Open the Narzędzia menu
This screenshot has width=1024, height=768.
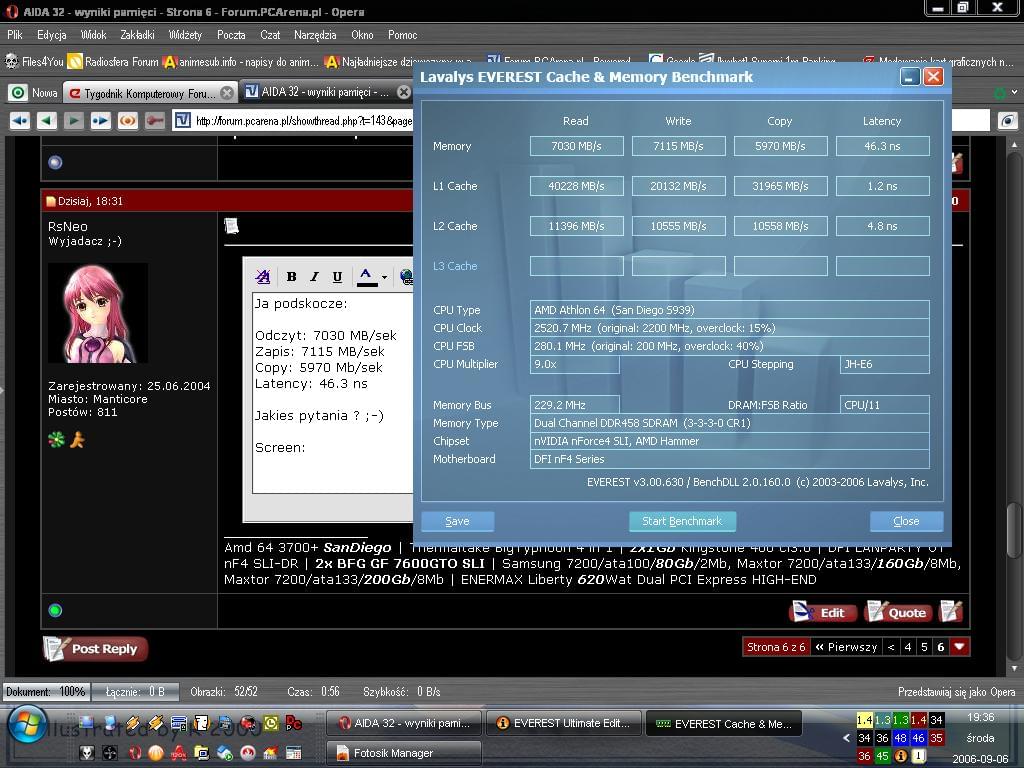(x=315, y=35)
